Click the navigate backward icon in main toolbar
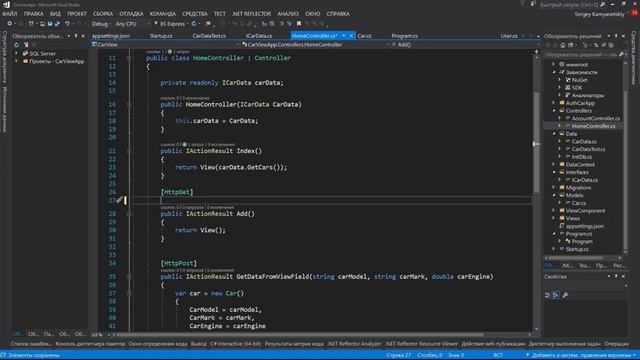This screenshot has height=360, width=640. [9, 24]
